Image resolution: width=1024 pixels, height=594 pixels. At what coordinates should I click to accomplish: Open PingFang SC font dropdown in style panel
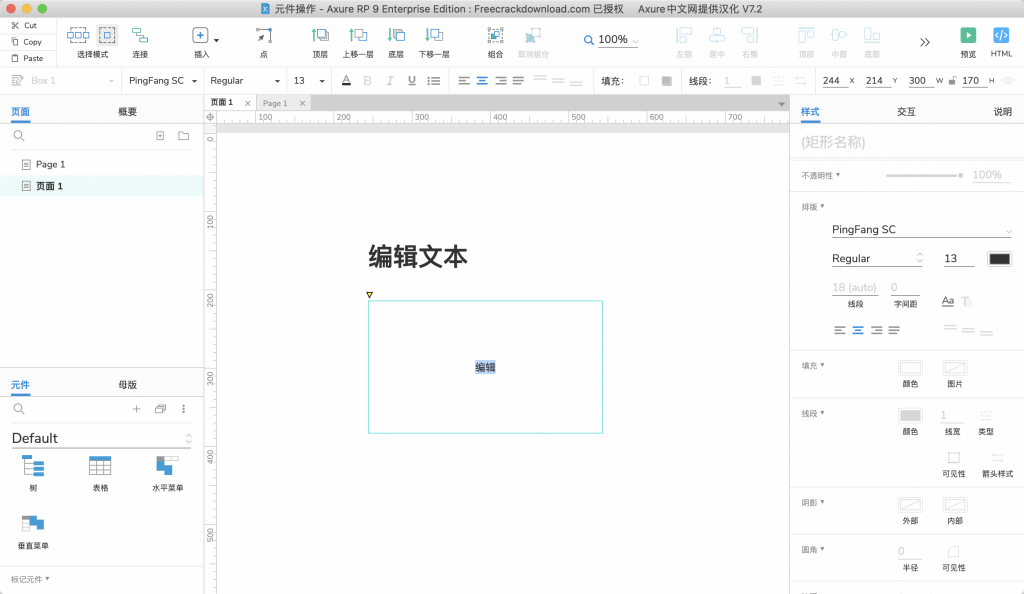pos(921,230)
